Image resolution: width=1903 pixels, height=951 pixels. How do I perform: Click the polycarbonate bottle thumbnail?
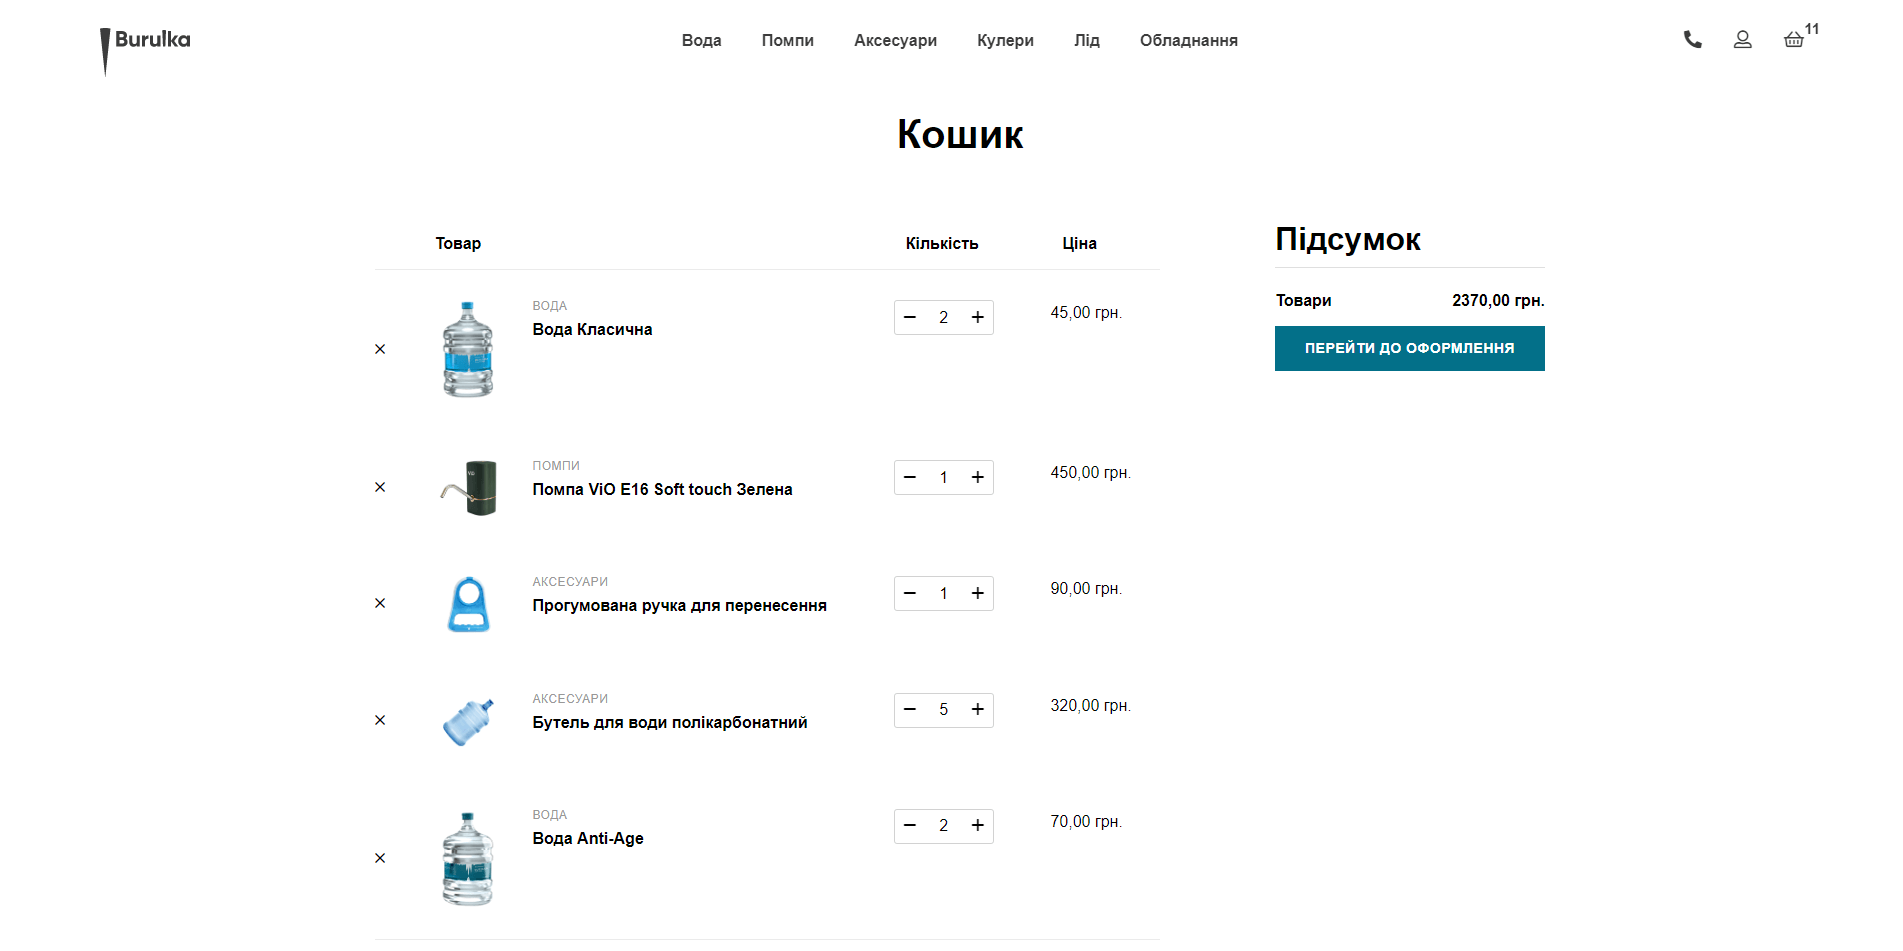468,721
